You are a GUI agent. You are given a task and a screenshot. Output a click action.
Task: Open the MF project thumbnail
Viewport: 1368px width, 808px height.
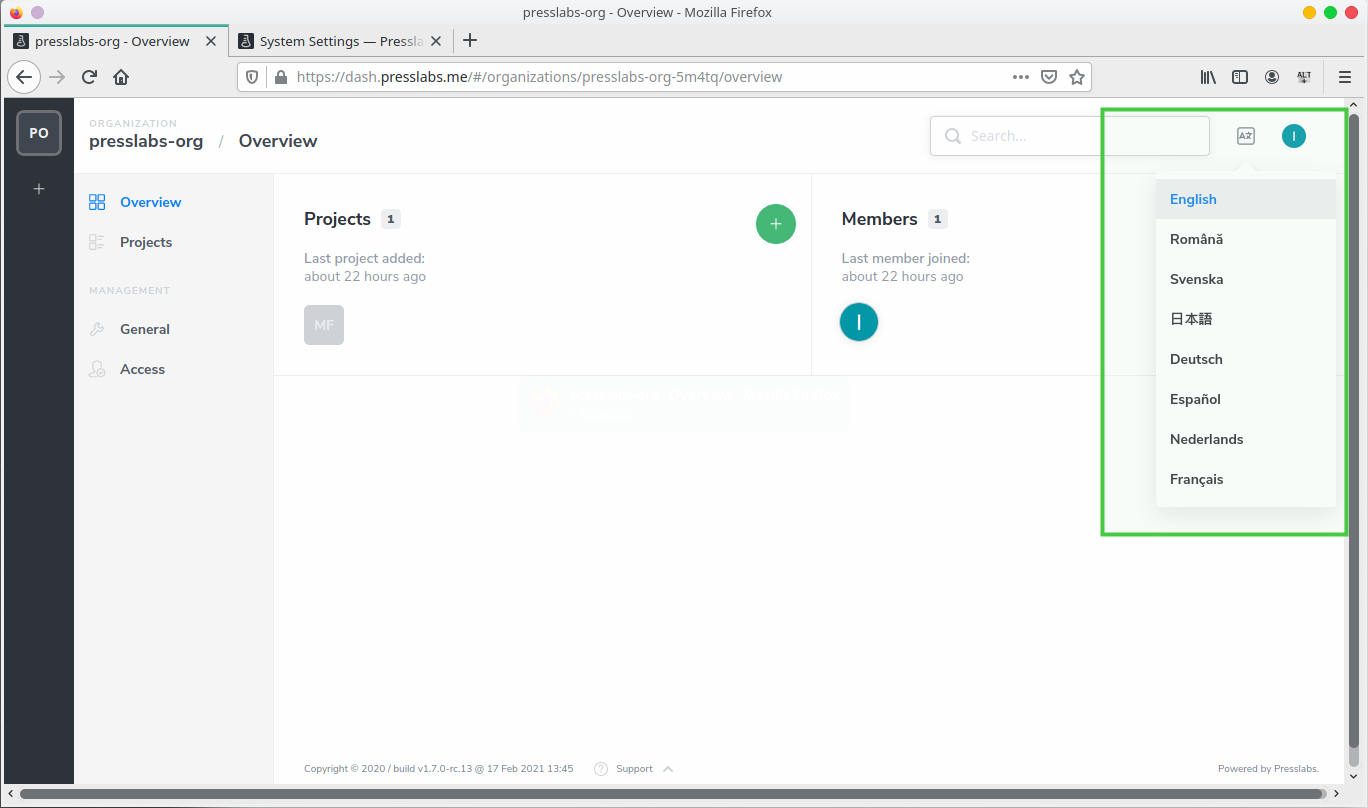(x=324, y=325)
